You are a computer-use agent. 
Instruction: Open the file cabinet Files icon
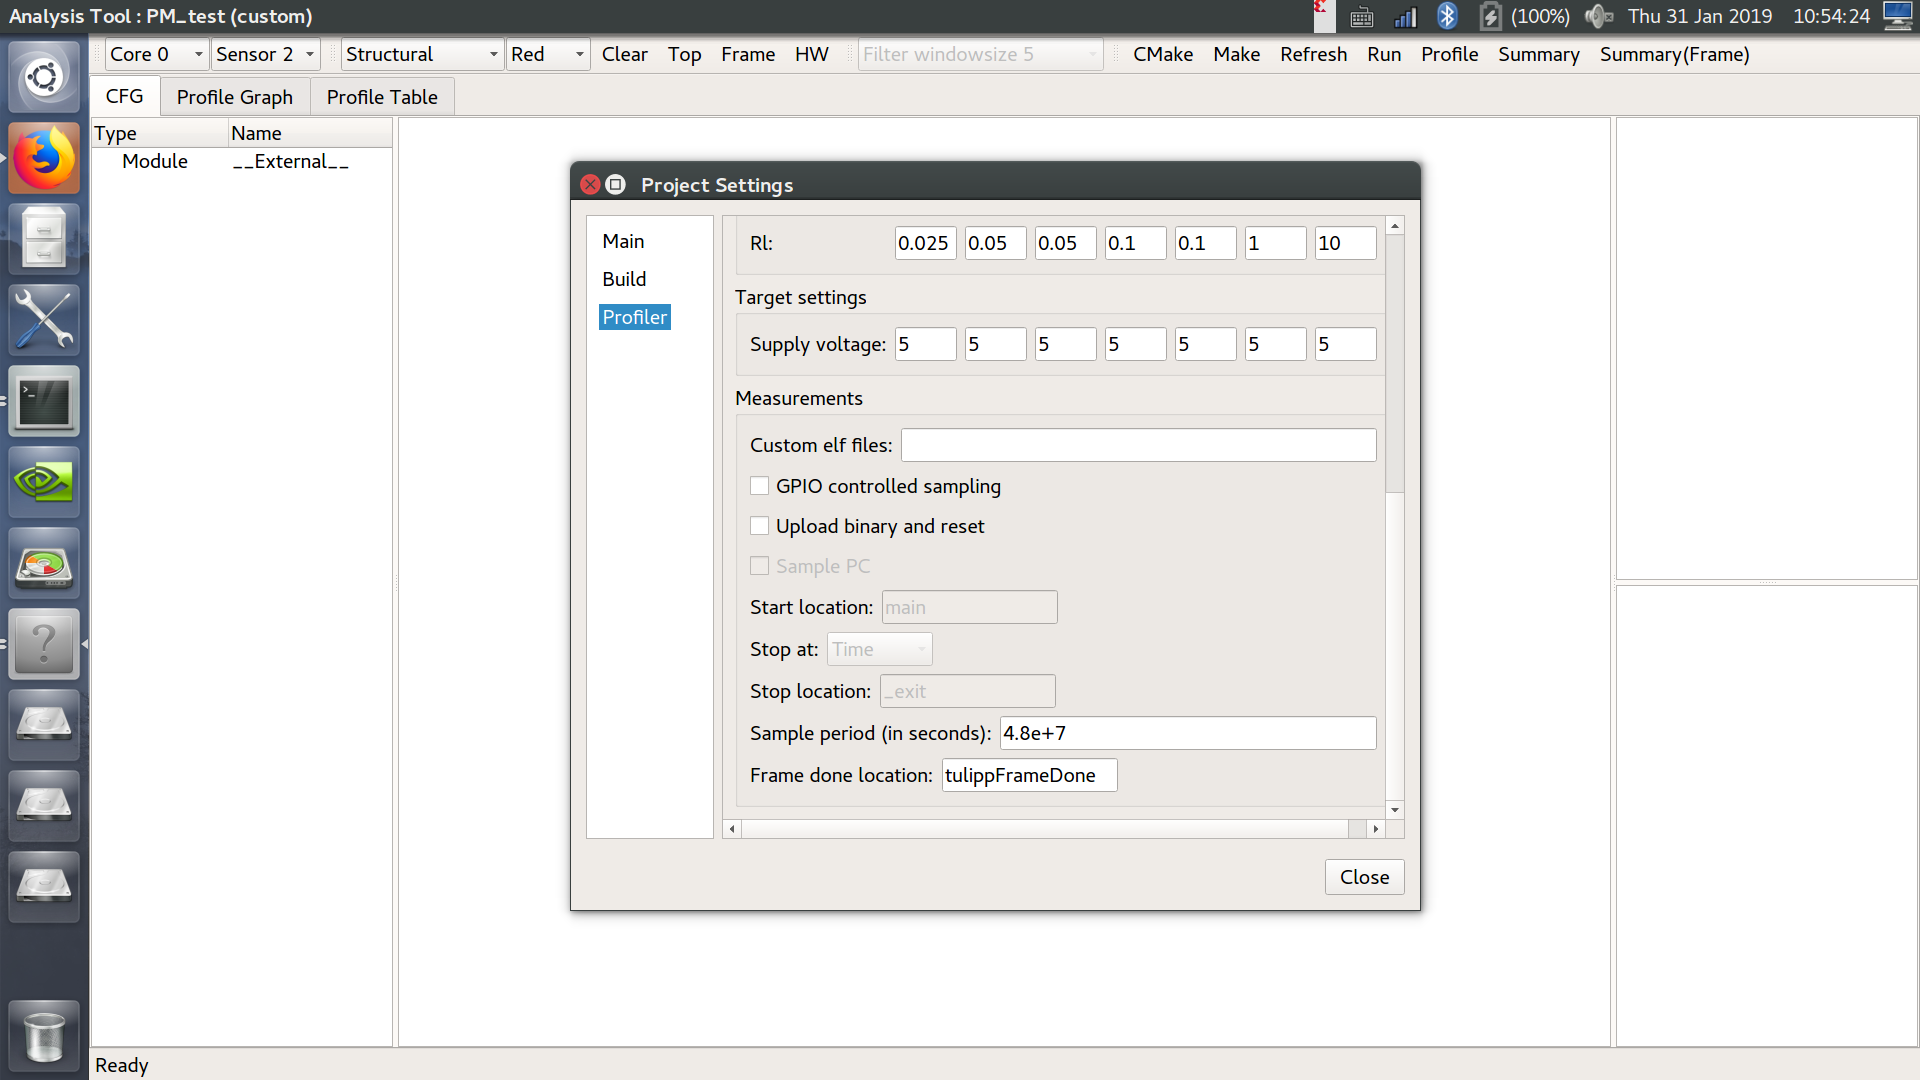click(x=44, y=239)
